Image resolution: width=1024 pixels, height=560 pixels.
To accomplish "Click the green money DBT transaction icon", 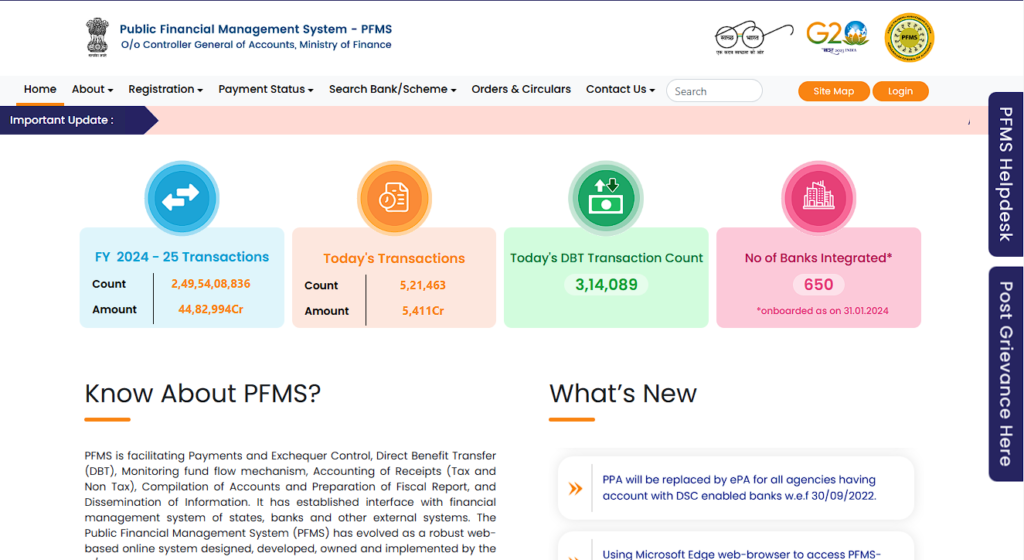I will click(606, 198).
